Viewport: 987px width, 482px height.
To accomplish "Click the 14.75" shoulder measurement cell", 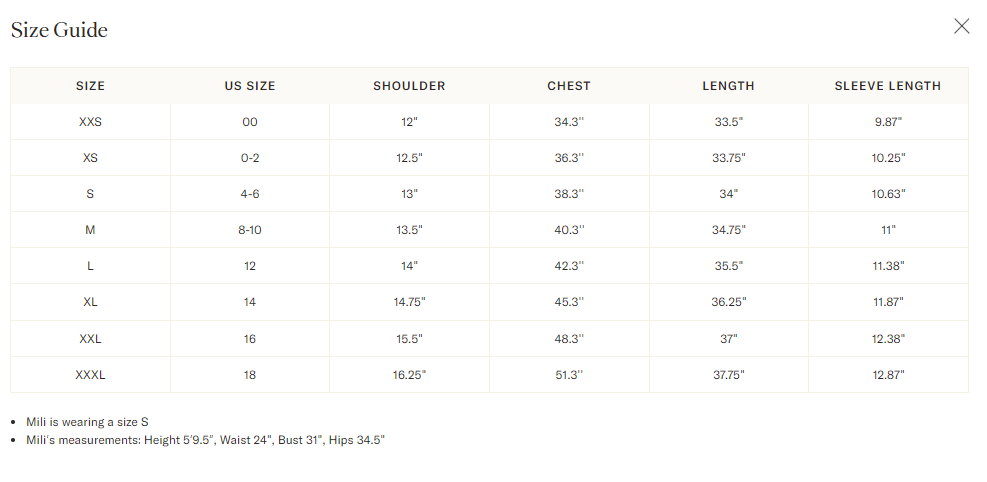I will click(x=409, y=302).
